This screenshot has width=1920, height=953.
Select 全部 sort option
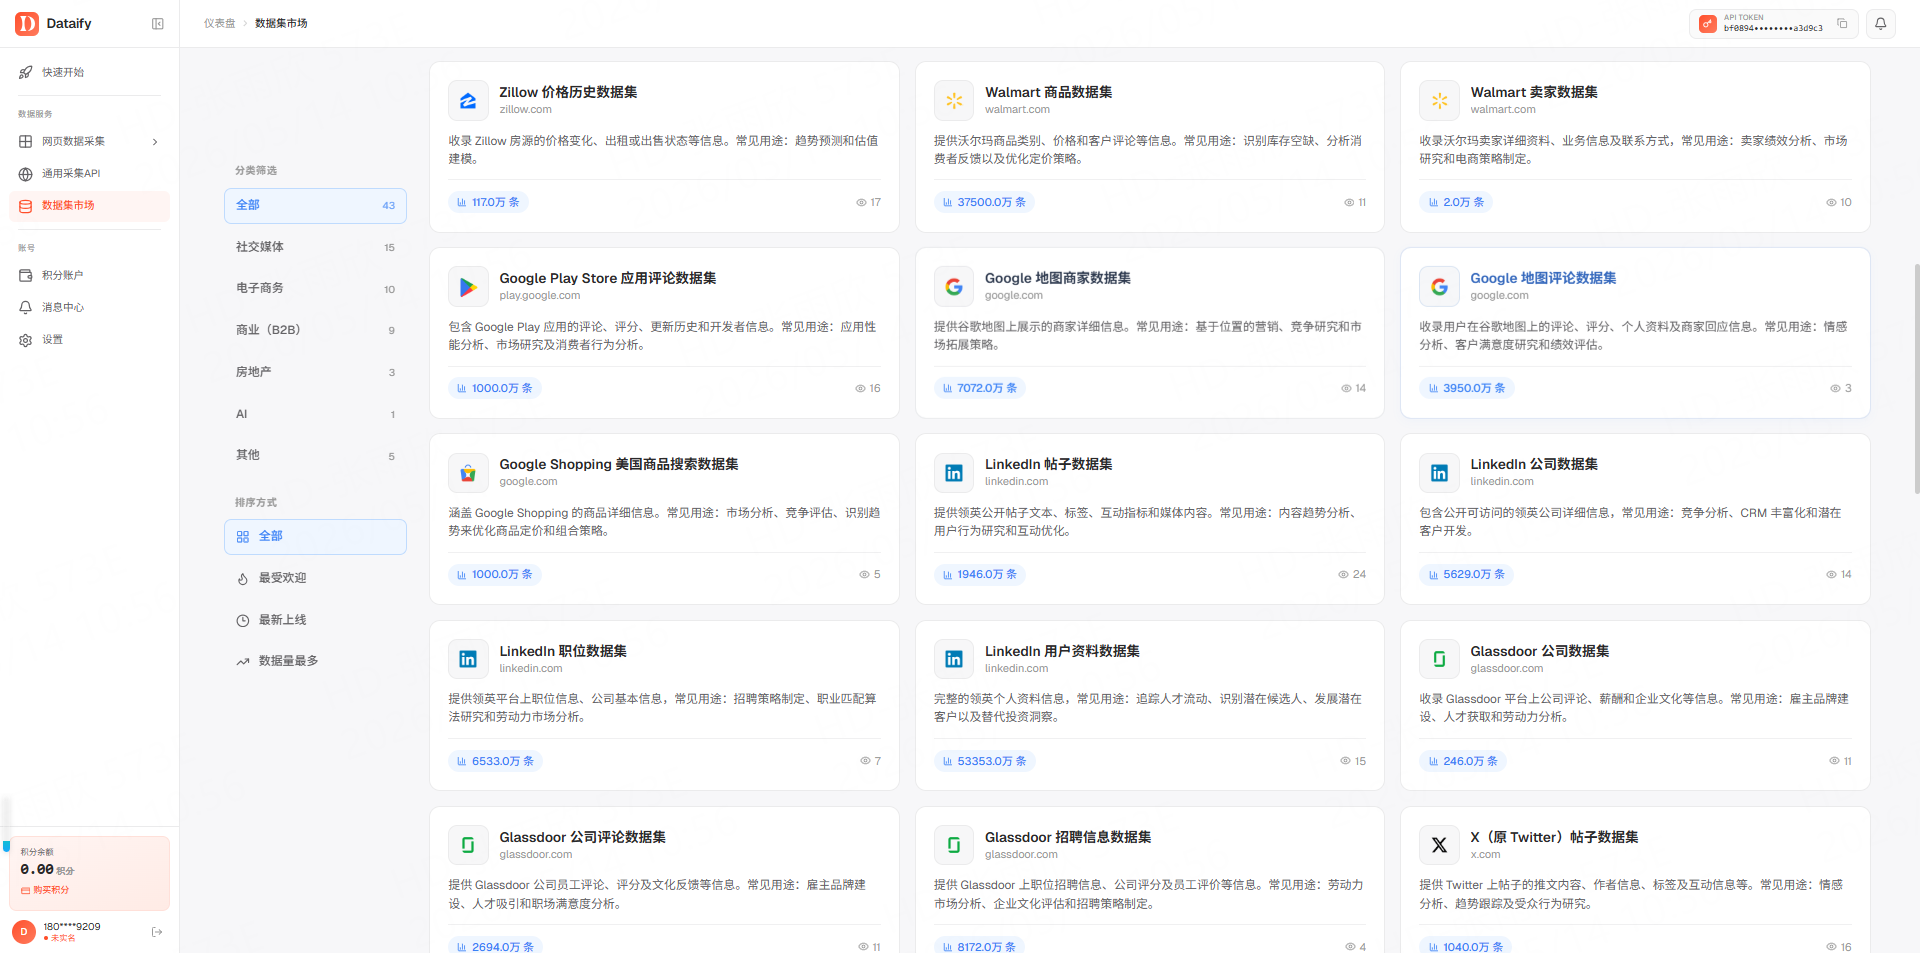point(315,537)
